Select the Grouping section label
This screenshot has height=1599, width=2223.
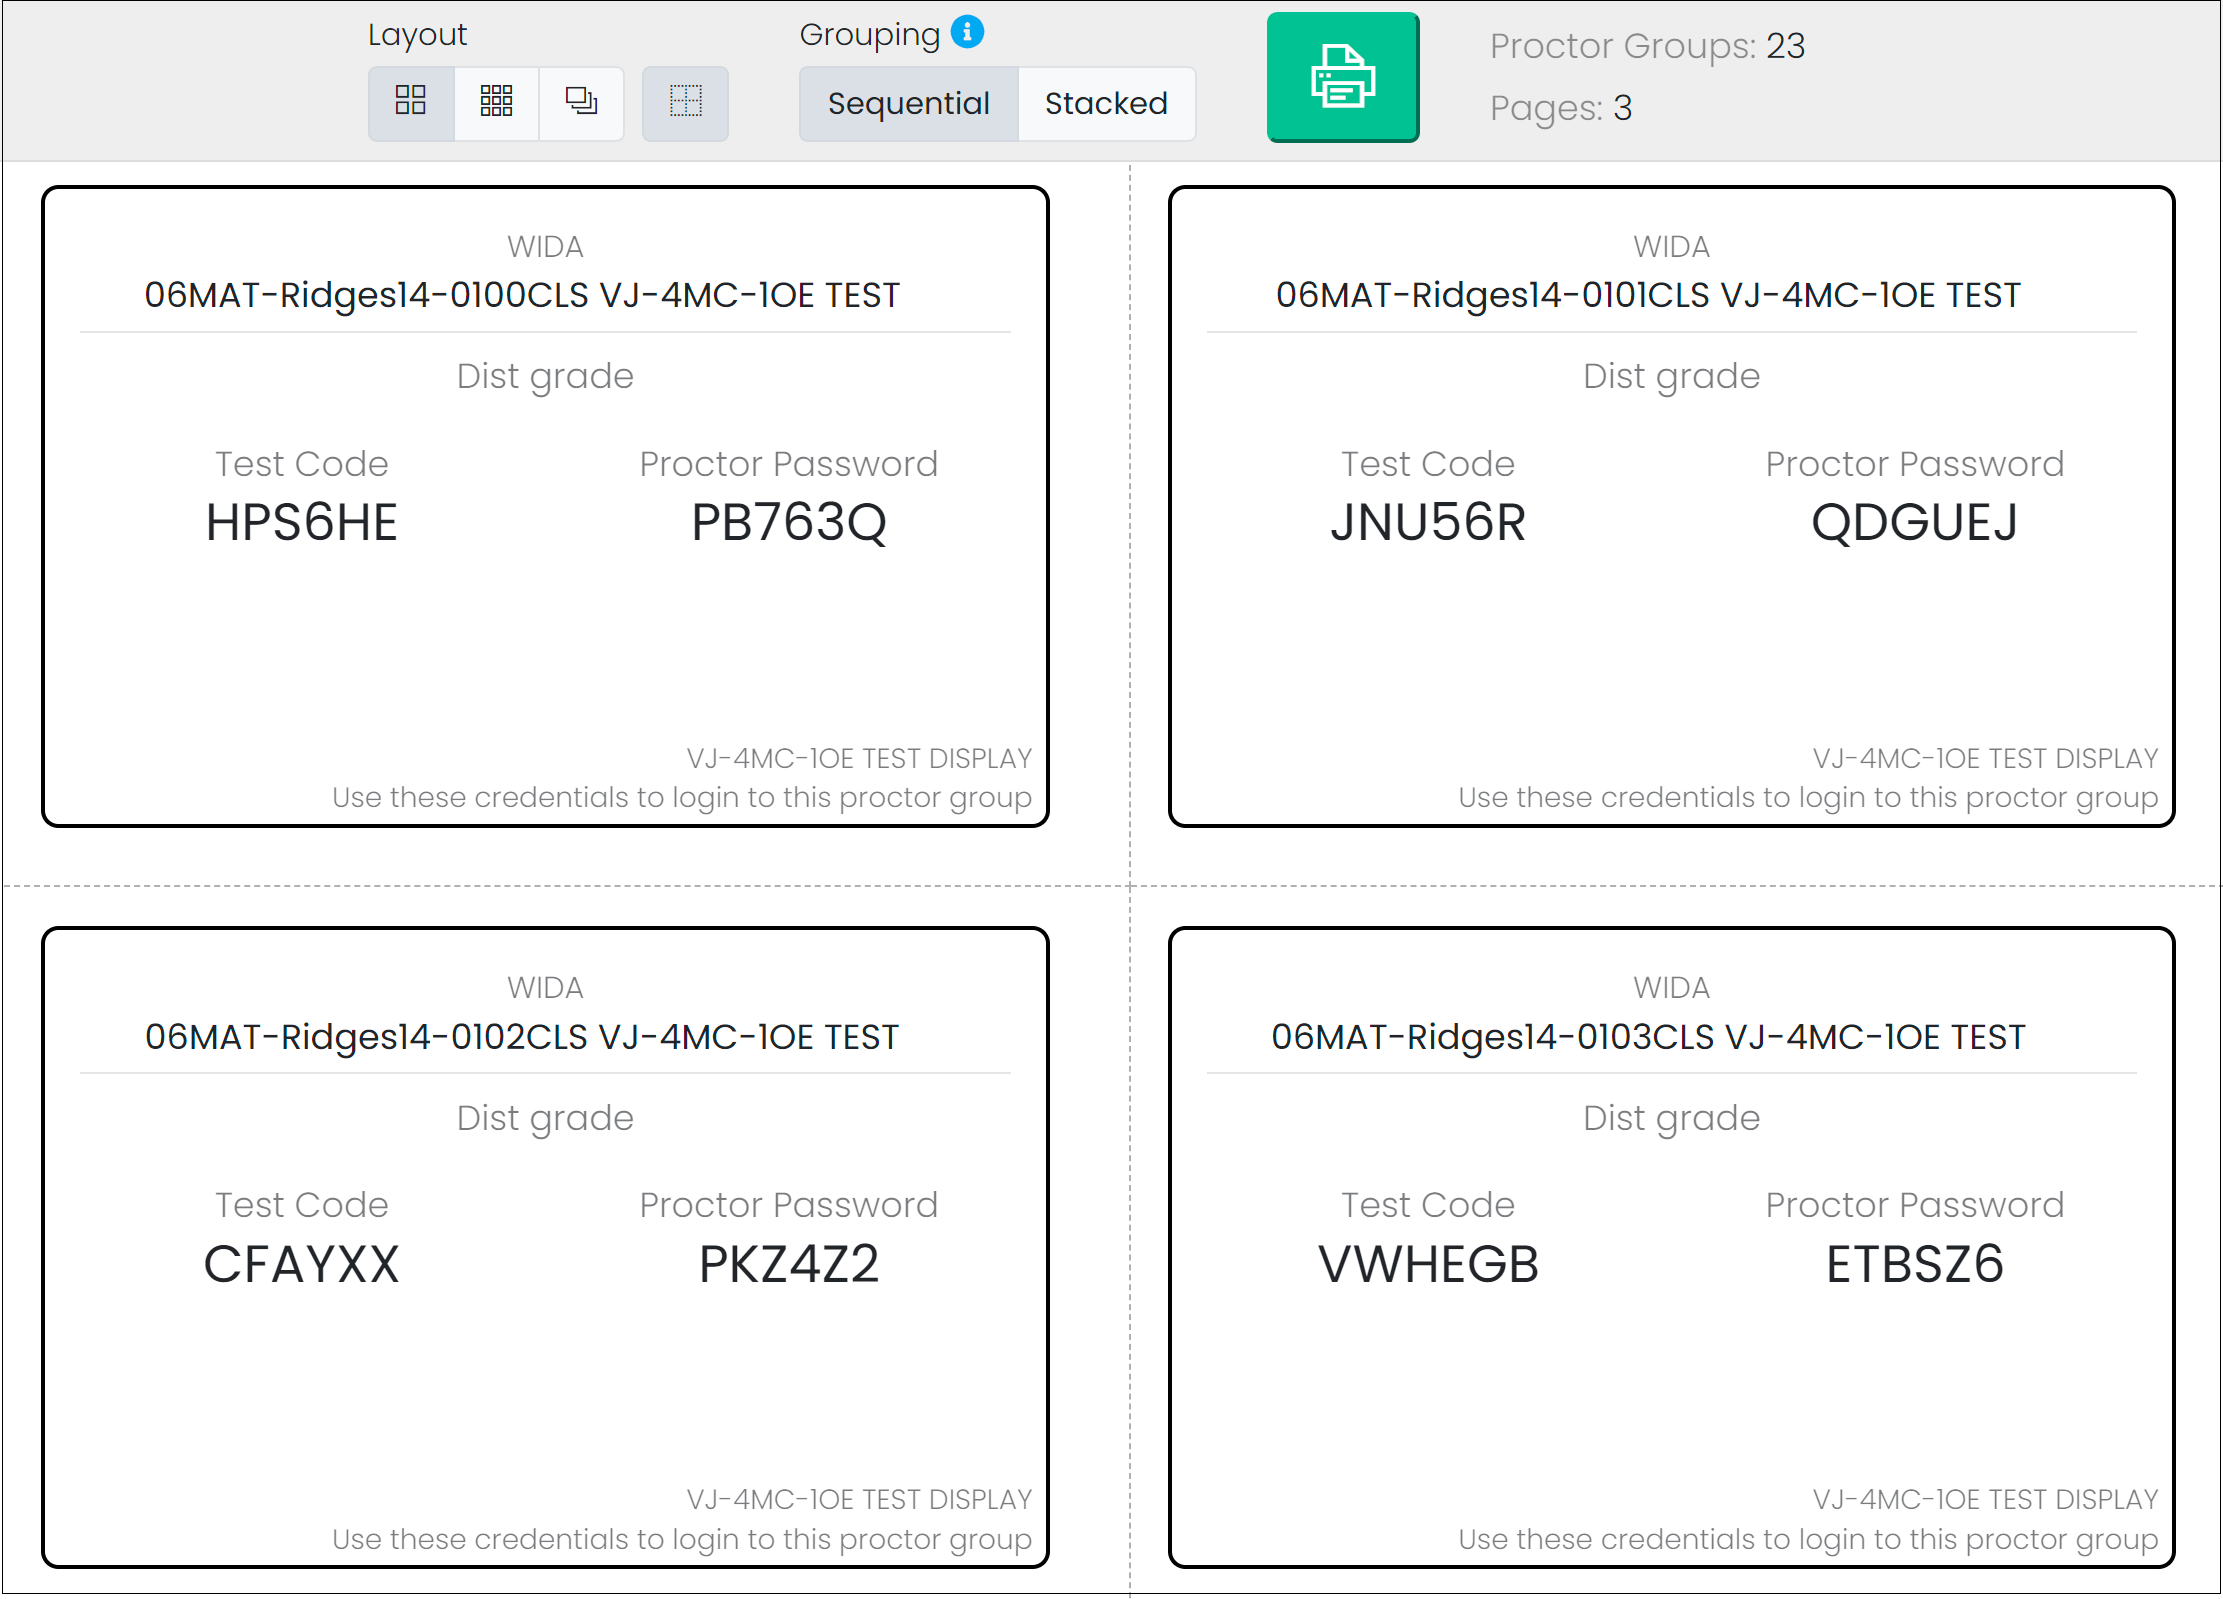click(x=871, y=33)
